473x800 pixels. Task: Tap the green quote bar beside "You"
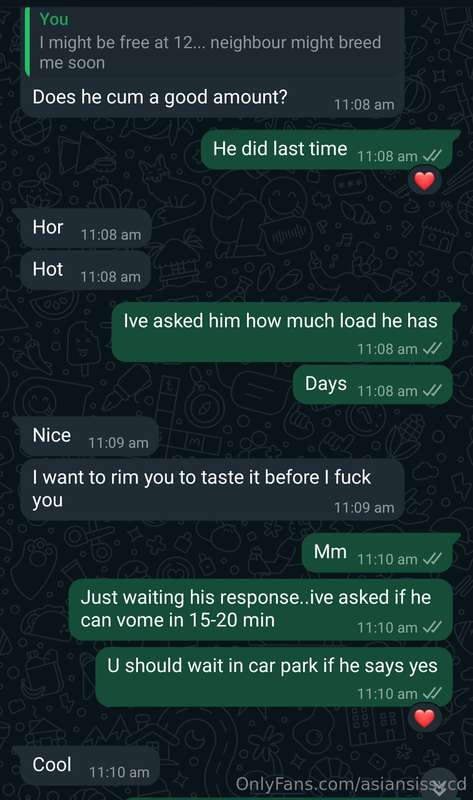pyautogui.click(x=27, y=42)
